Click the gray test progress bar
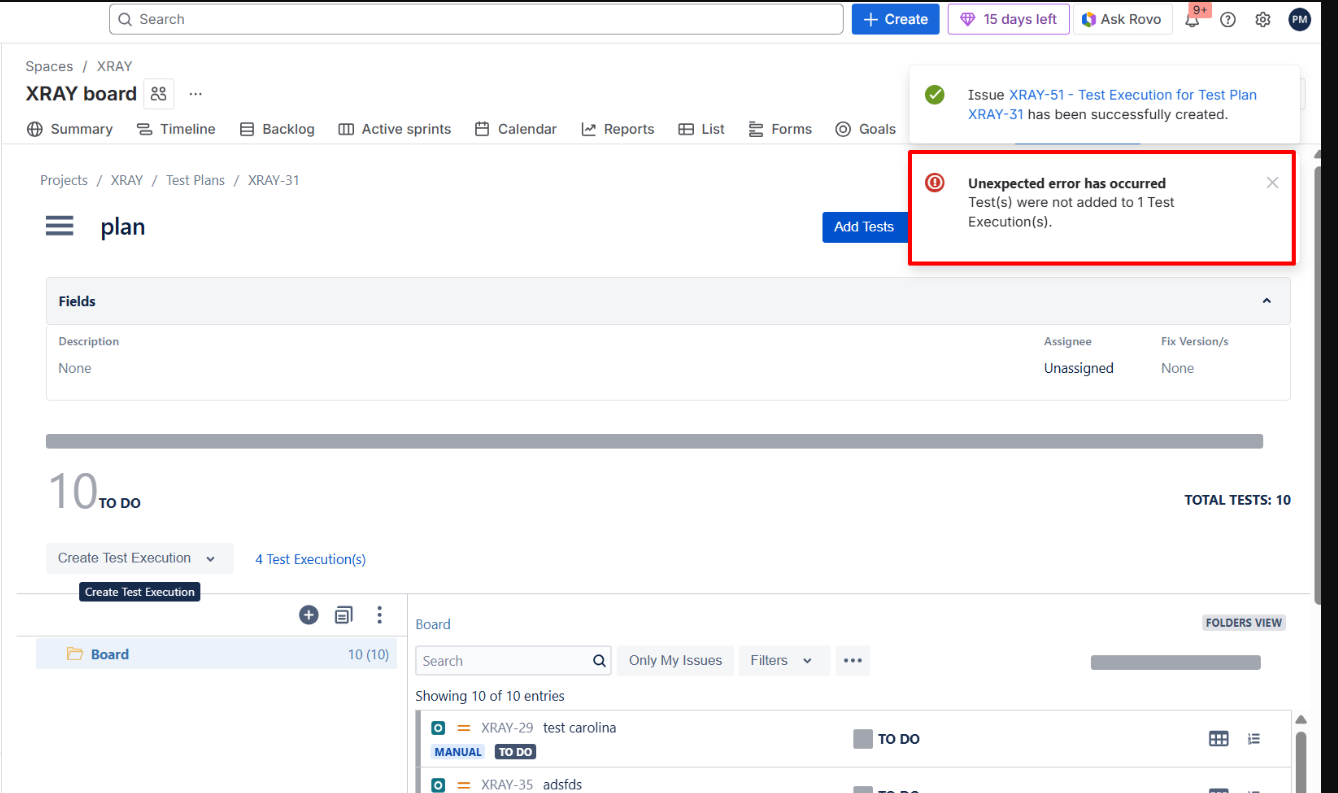The image size is (1338, 793). [654, 441]
